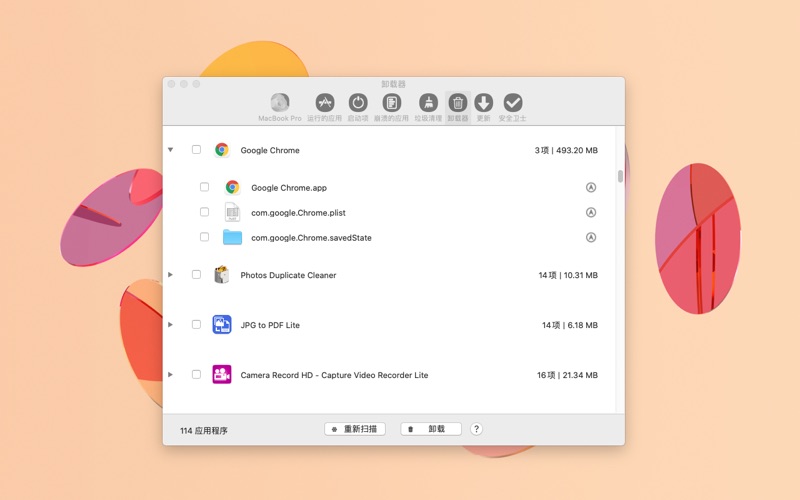Select the startup items (启动项) icon

click(358, 103)
